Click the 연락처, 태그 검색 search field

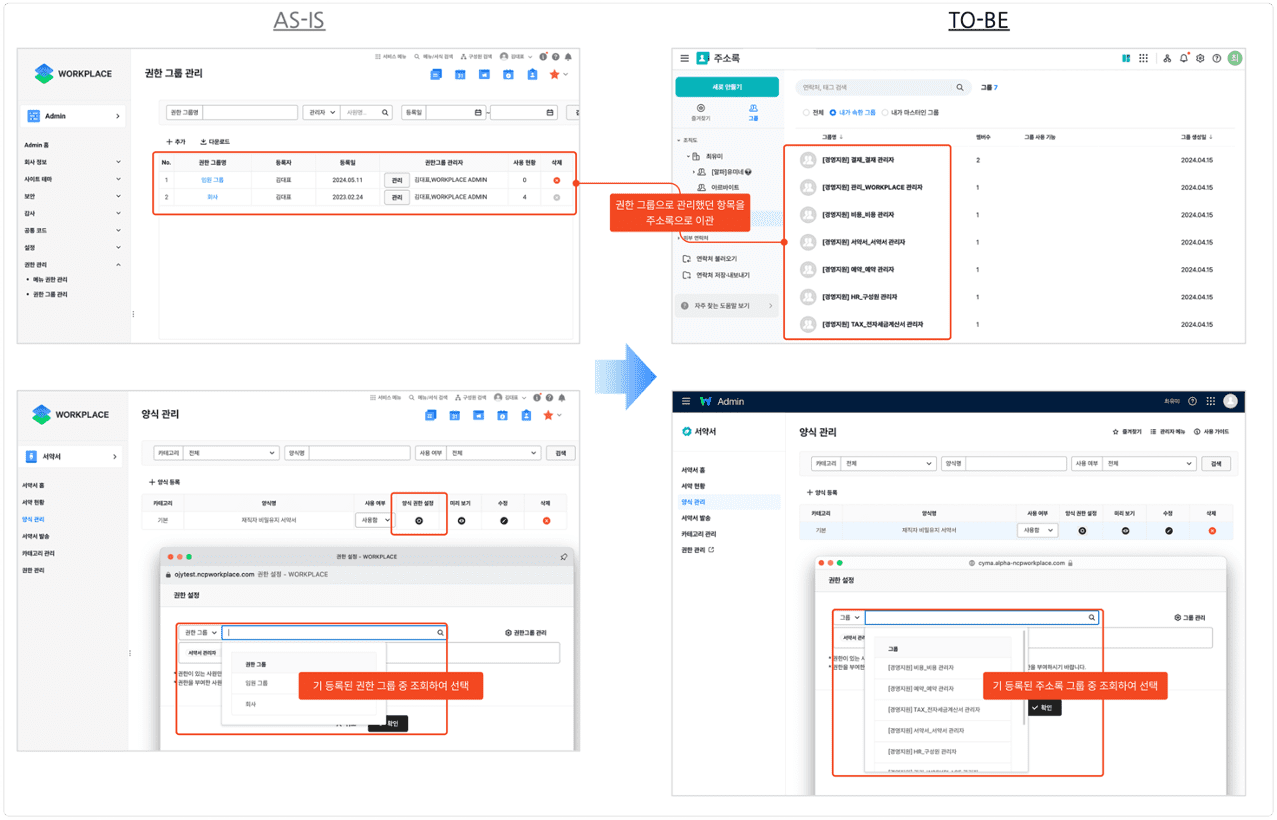click(875, 88)
